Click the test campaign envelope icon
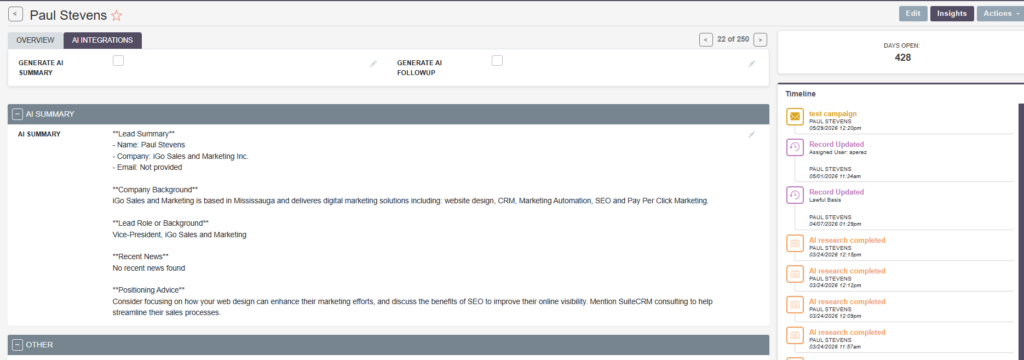This screenshot has height=360, width=1024. 795,117
